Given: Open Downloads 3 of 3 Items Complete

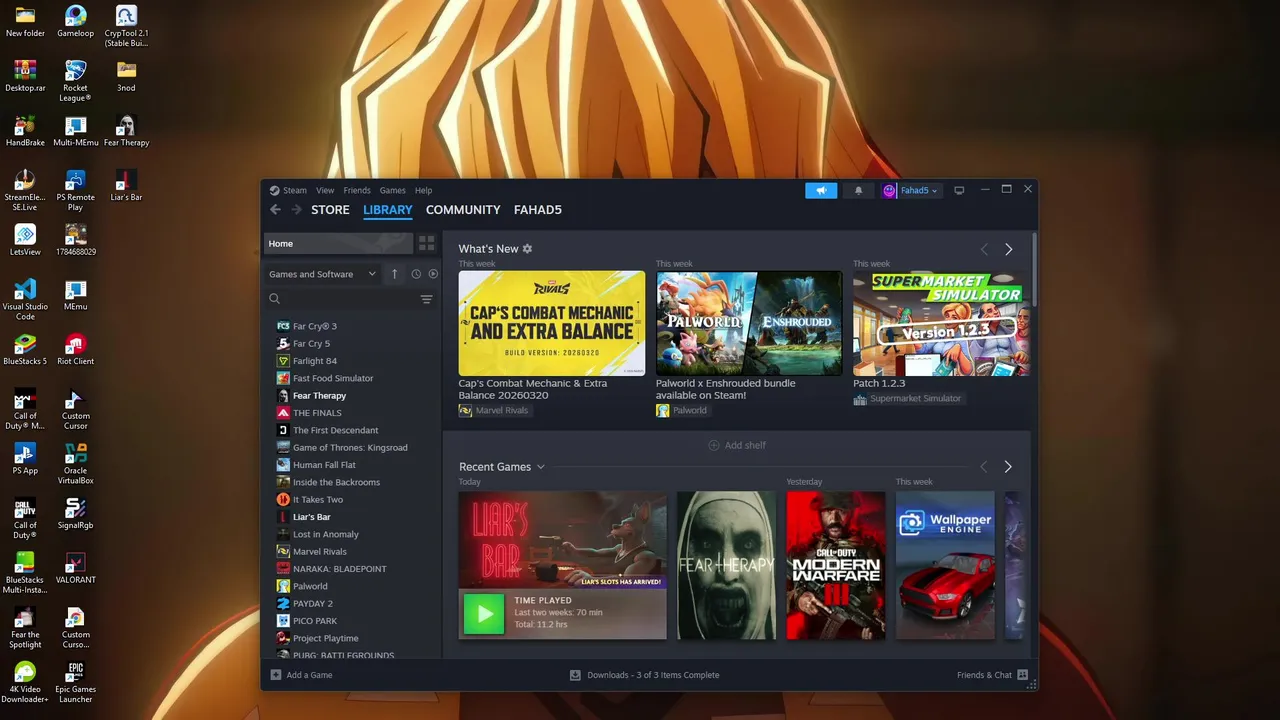Looking at the screenshot, I should [x=653, y=675].
